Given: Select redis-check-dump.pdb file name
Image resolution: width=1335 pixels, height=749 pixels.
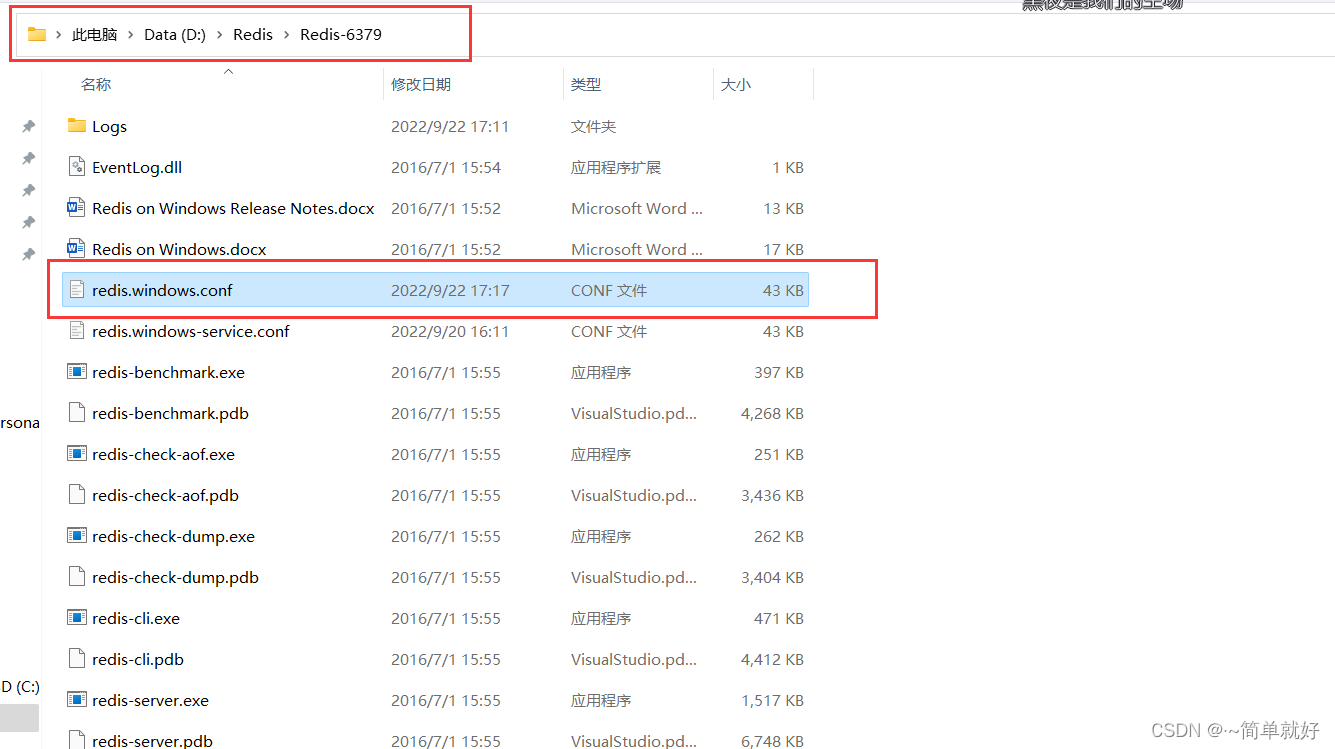Looking at the screenshot, I should click(175, 577).
